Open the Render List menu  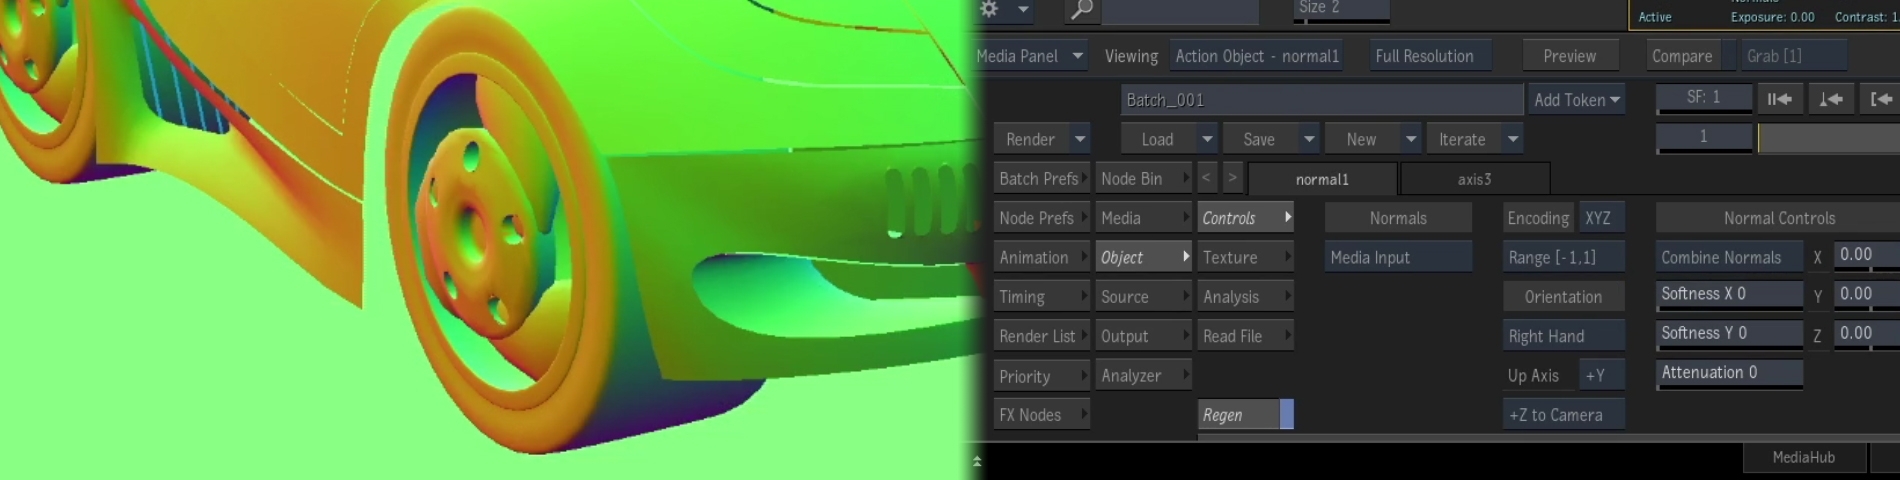click(1041, 336)
